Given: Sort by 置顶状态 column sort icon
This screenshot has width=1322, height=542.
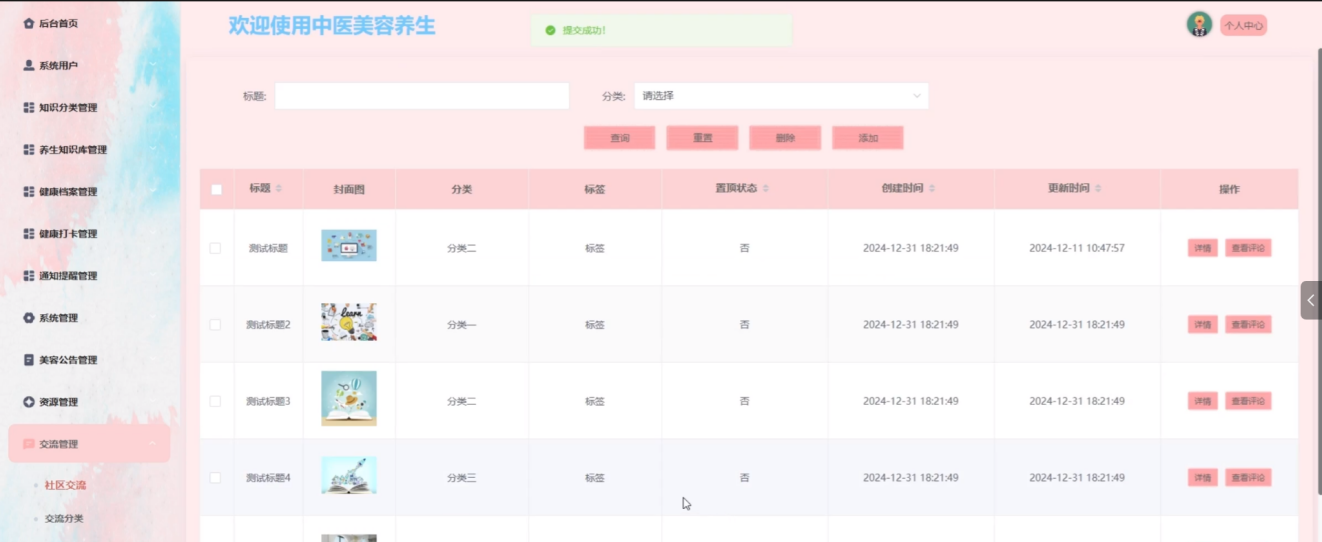Looking at the screenshot, I should [765, 189].
